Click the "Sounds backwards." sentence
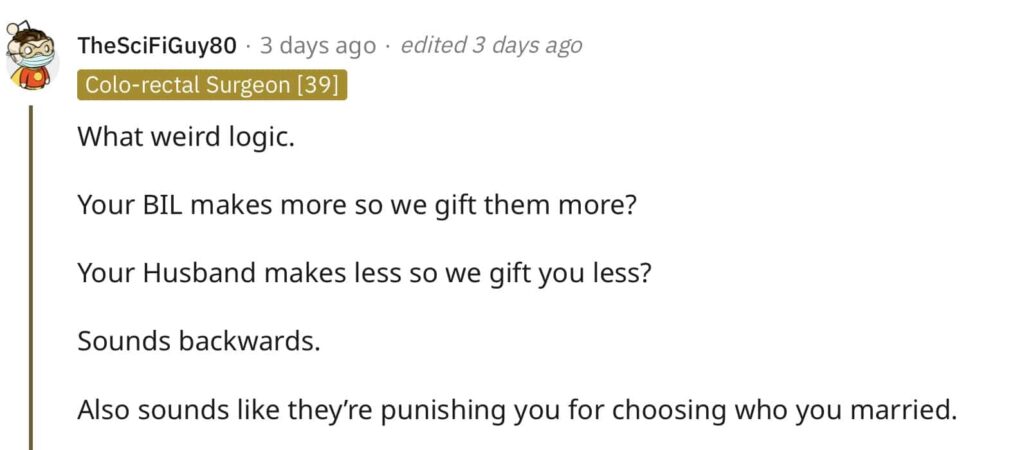1024x450 pixels. coord(199,341)
